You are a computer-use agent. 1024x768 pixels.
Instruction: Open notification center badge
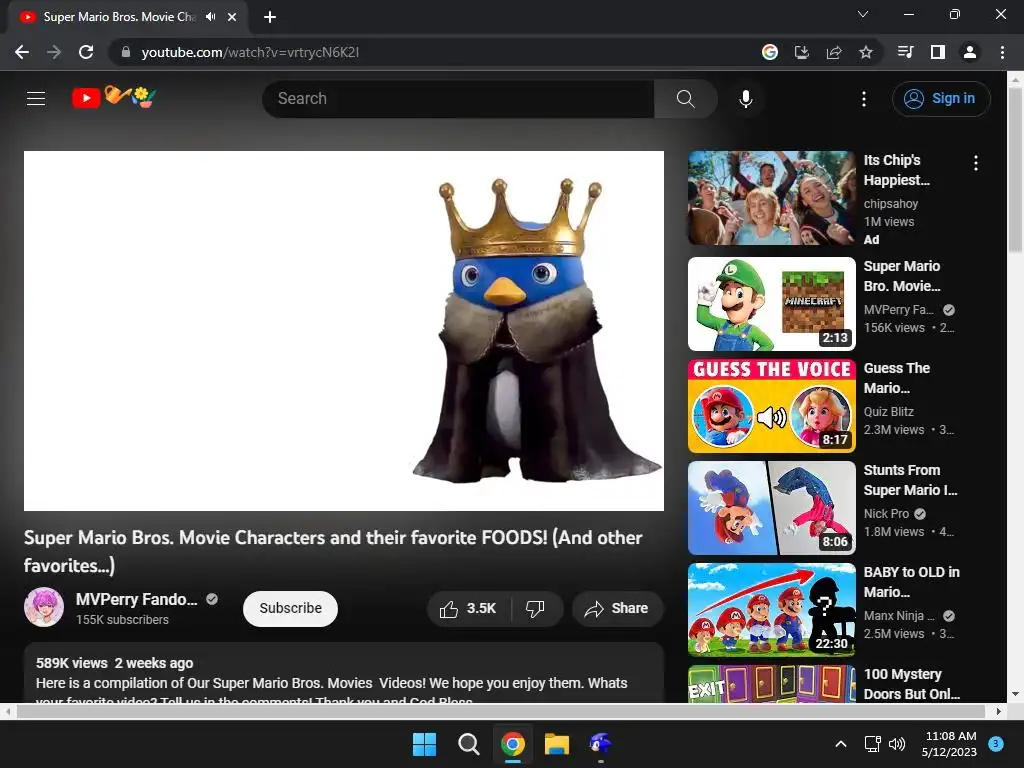996,744
